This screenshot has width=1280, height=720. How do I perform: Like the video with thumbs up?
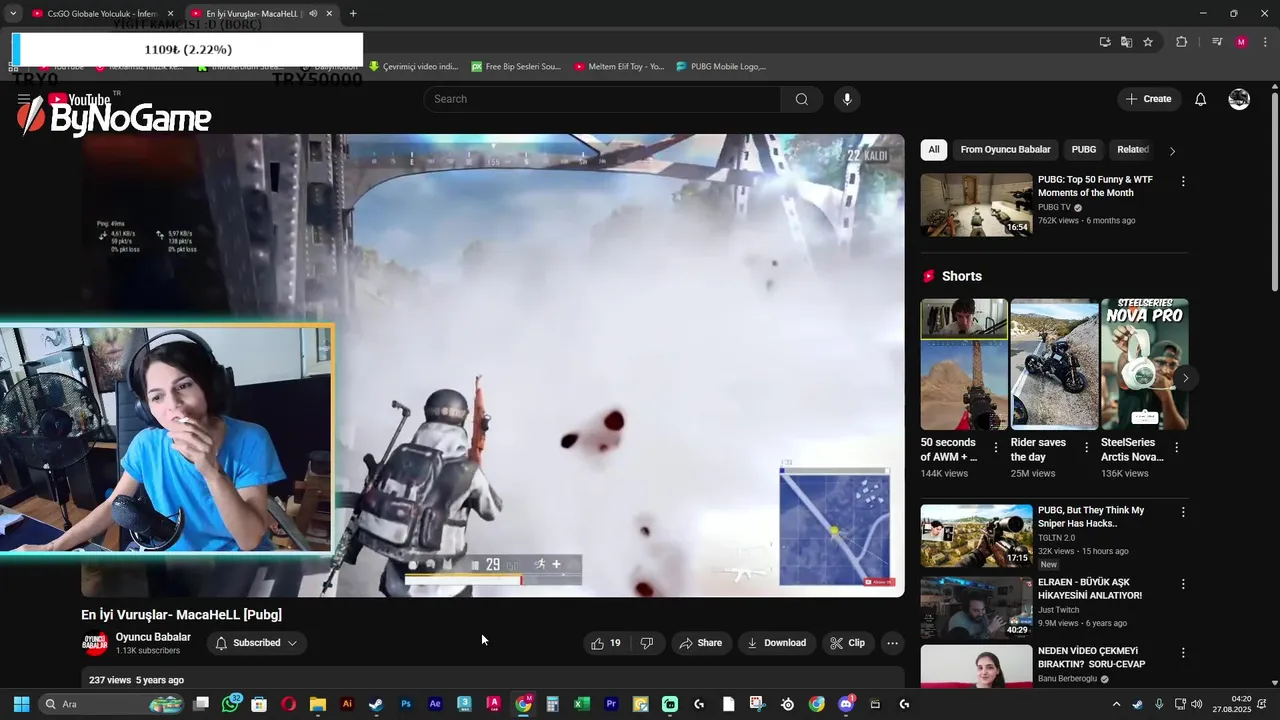(x=606, y=643)
